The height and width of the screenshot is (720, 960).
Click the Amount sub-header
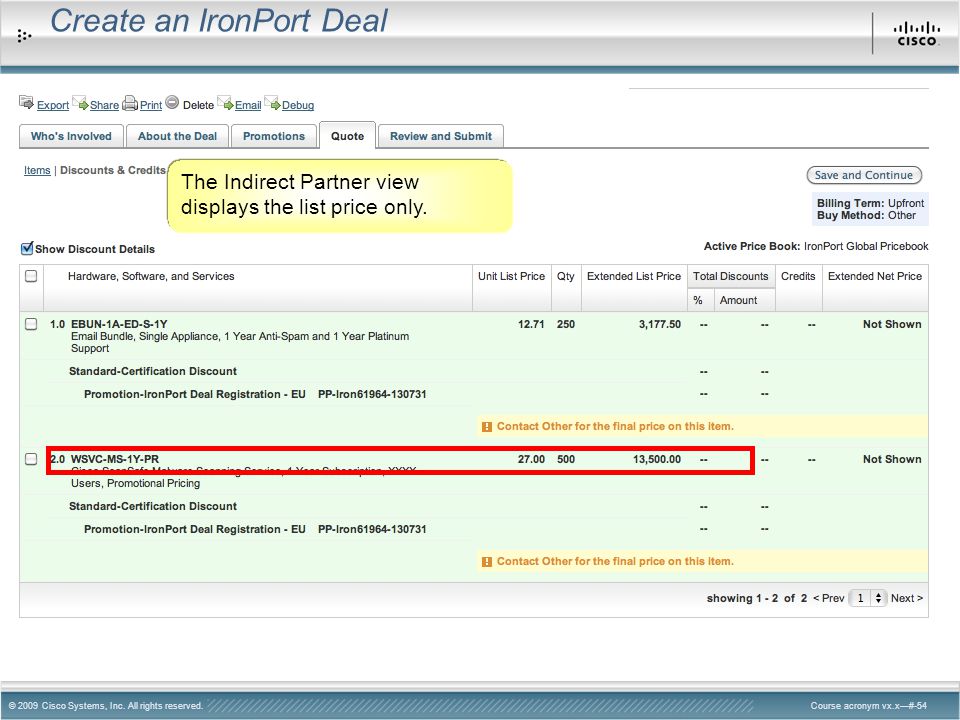point(738,300)
